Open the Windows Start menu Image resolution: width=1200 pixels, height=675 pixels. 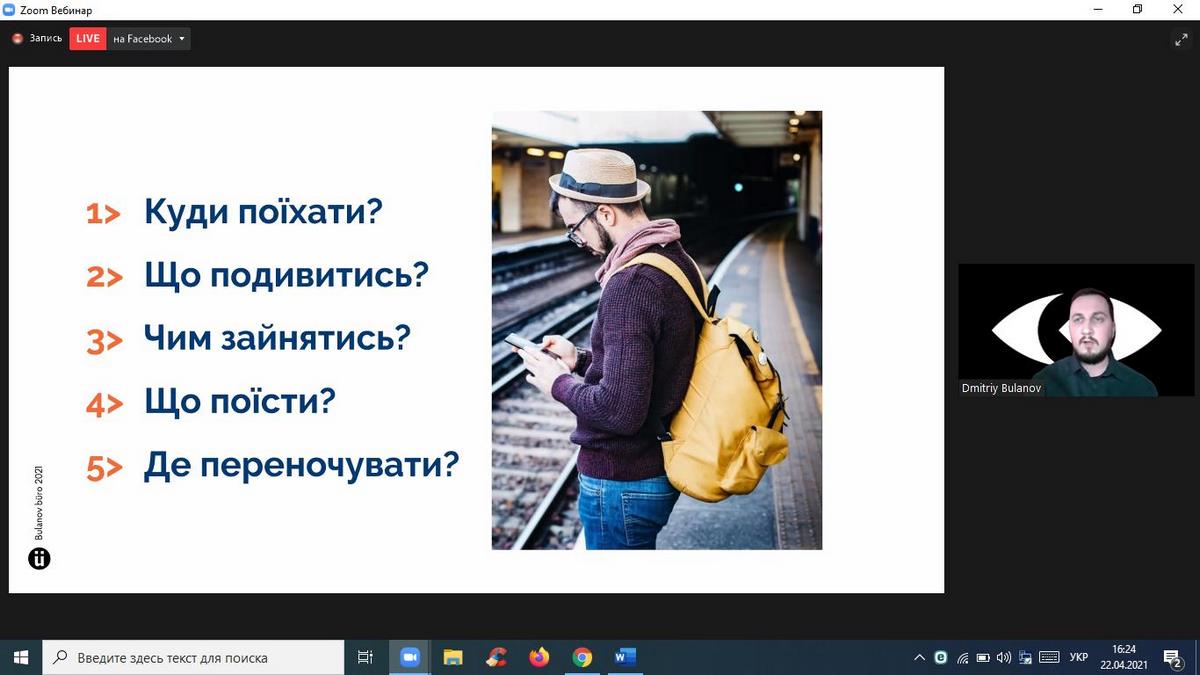[x=21, y=657]
